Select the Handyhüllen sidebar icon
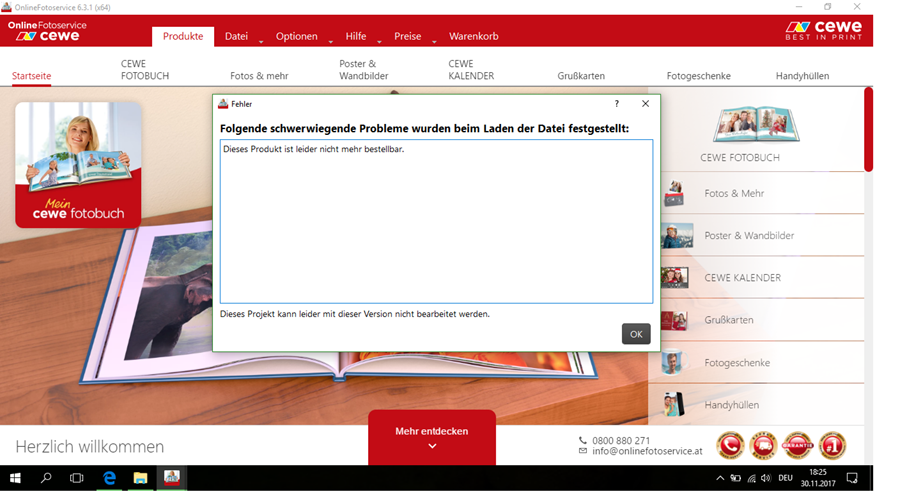 point(675,404)
